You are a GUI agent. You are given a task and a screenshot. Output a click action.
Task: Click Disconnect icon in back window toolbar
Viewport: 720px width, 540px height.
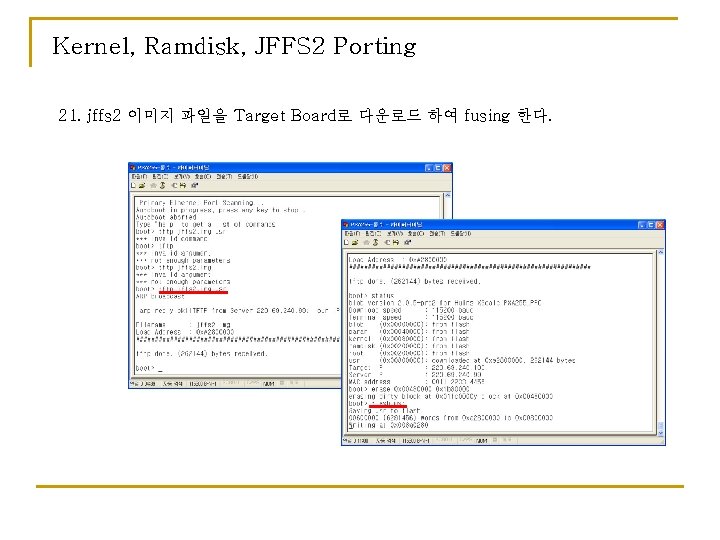click(162, 186)
